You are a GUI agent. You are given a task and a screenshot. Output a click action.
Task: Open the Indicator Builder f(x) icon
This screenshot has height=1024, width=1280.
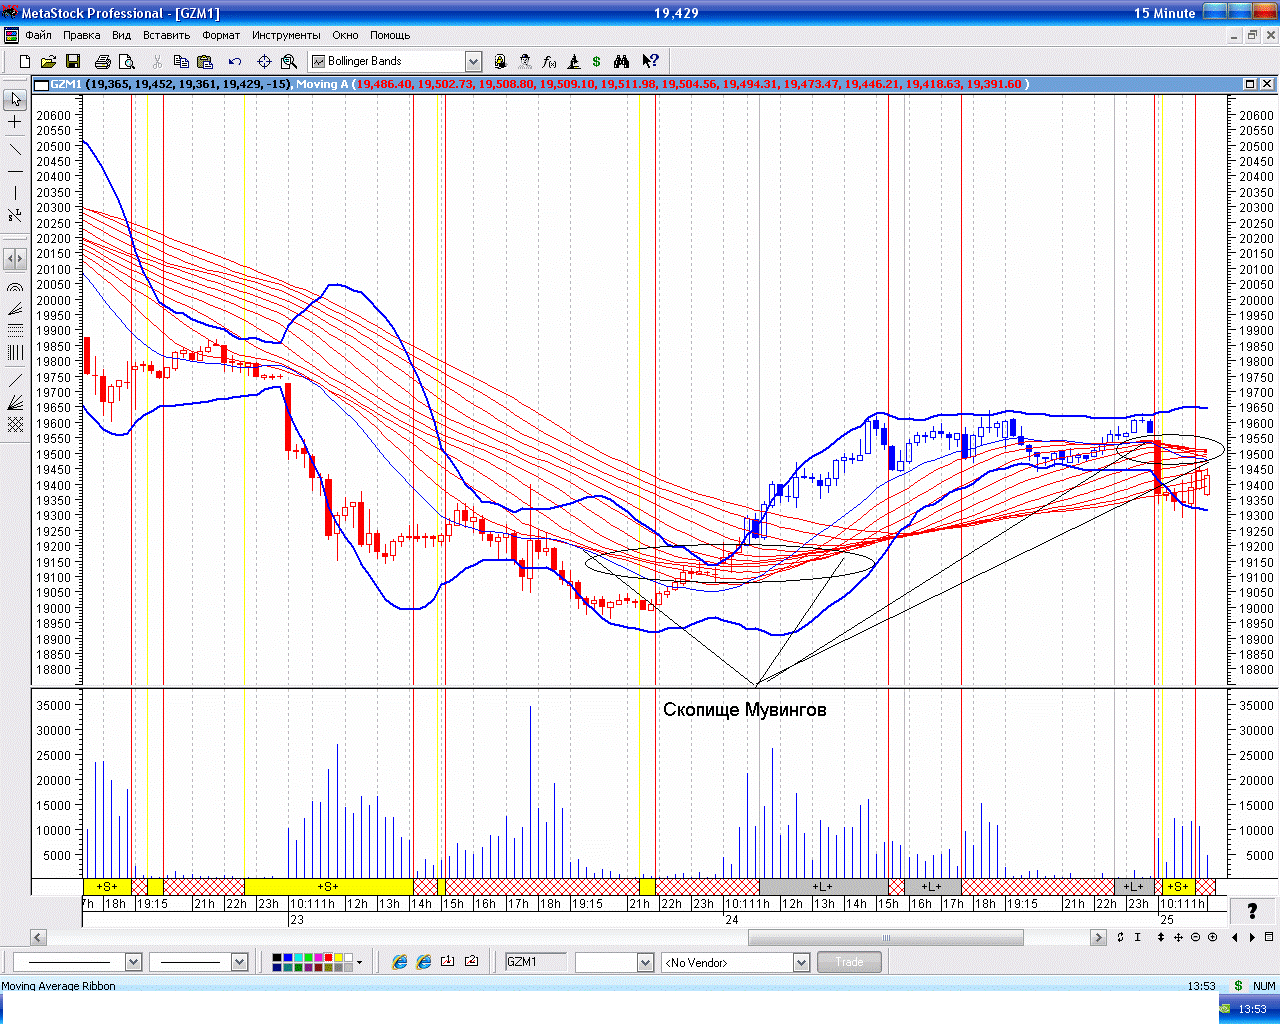(549, 62)
